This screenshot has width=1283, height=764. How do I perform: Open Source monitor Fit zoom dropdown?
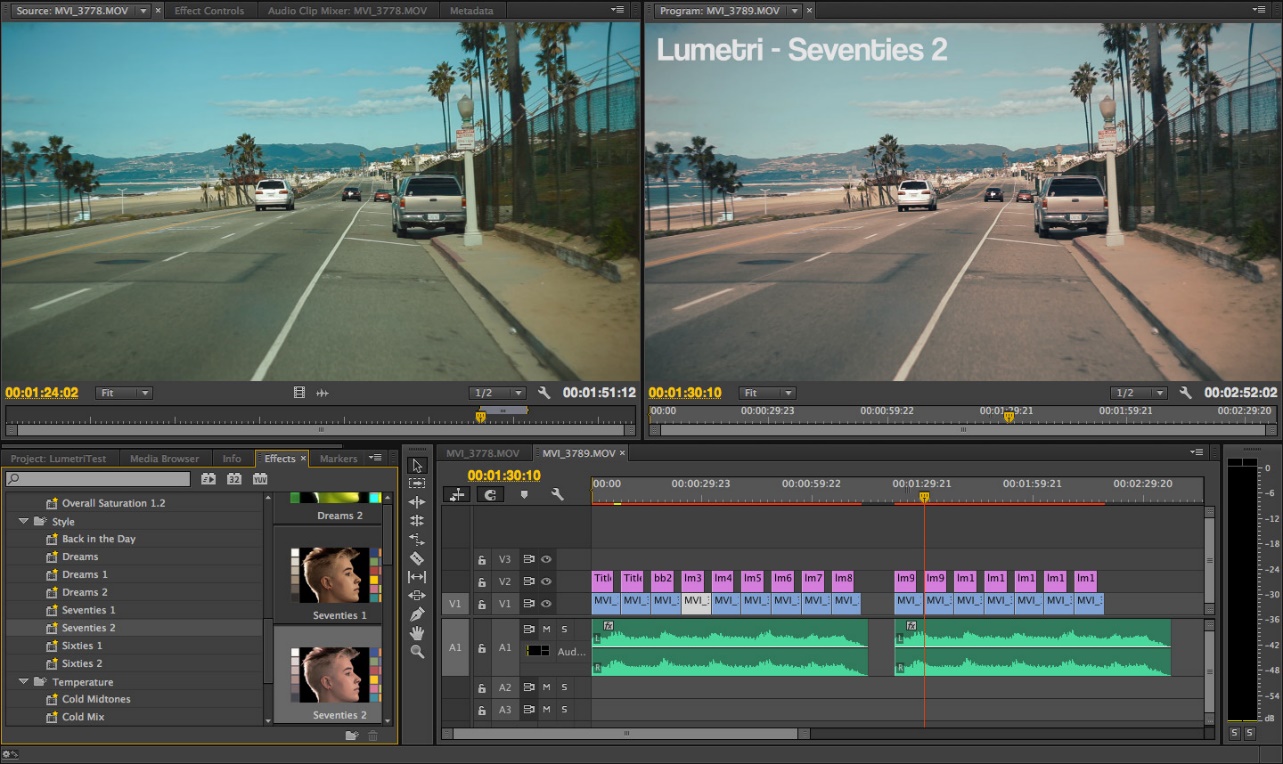tap(124, 393)
